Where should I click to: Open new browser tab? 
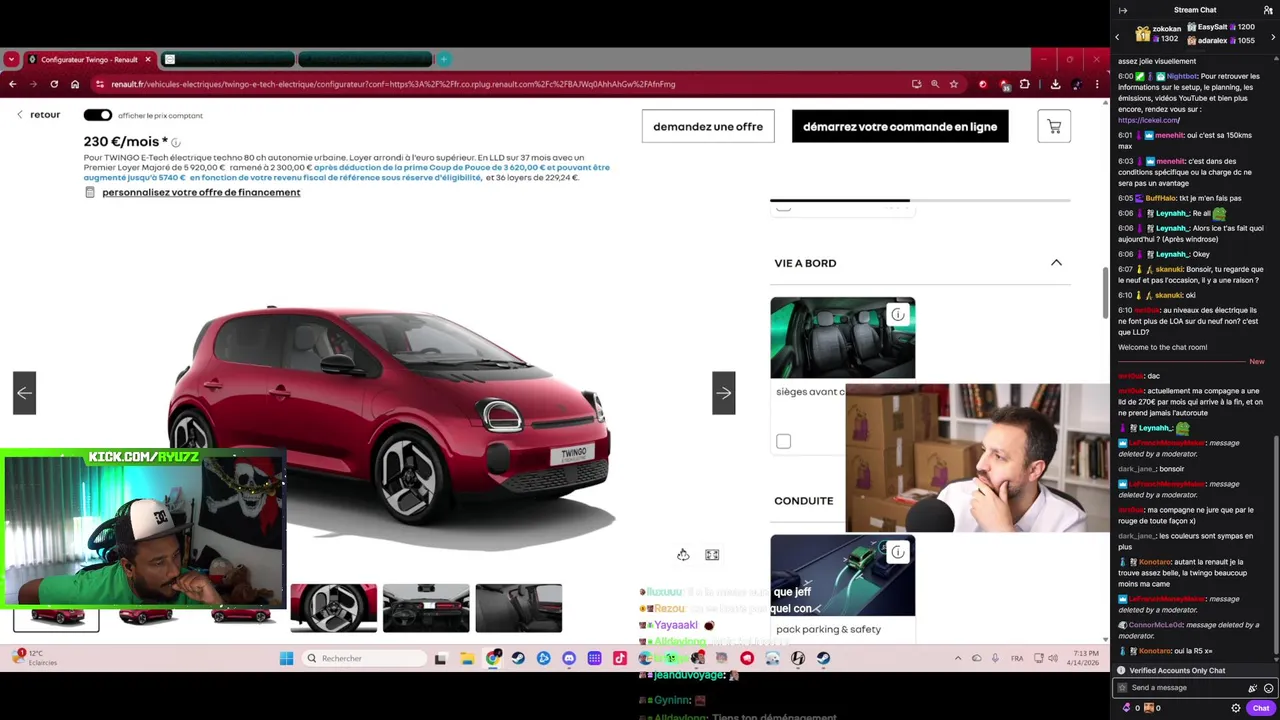(x=444, y=59)
